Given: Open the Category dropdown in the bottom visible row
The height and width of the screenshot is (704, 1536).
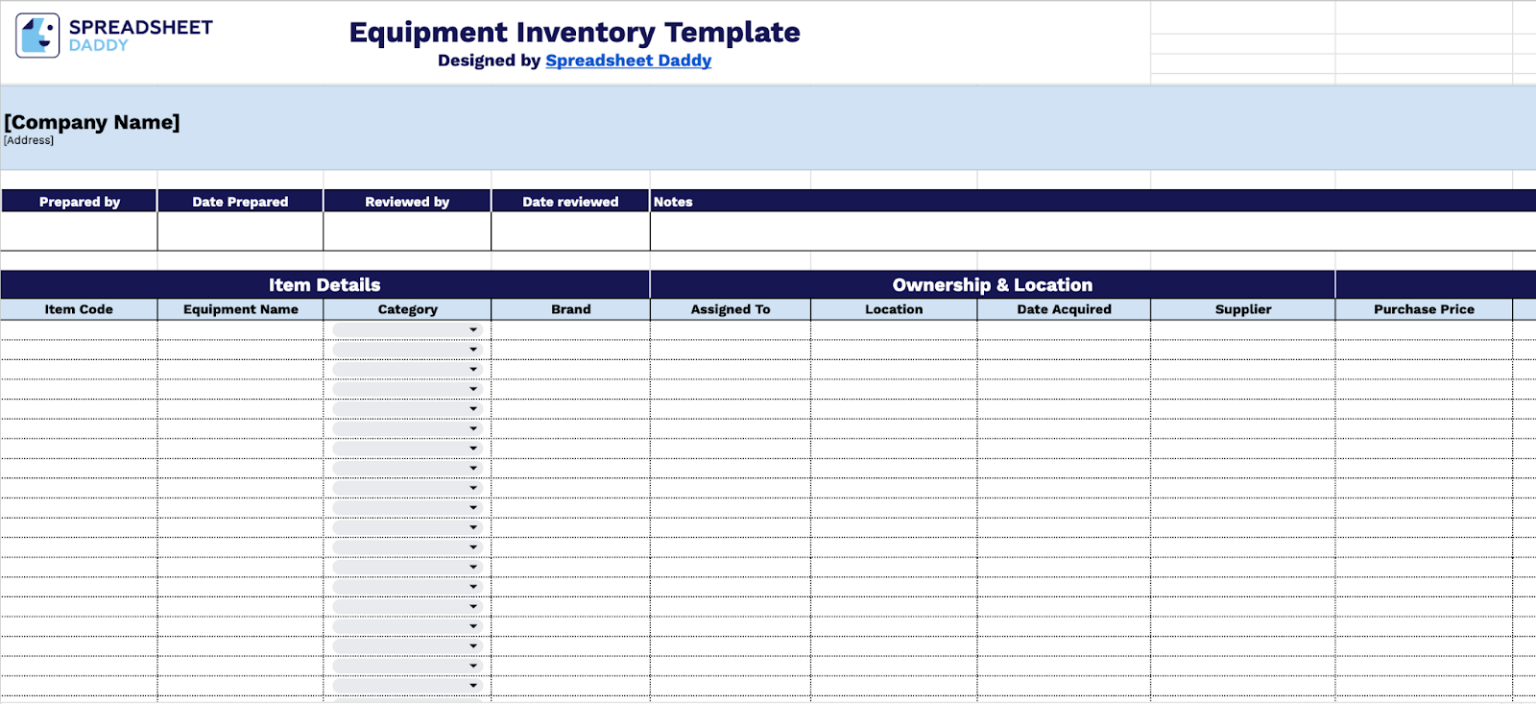Looking at the screenshot, I should click(473, 684).
